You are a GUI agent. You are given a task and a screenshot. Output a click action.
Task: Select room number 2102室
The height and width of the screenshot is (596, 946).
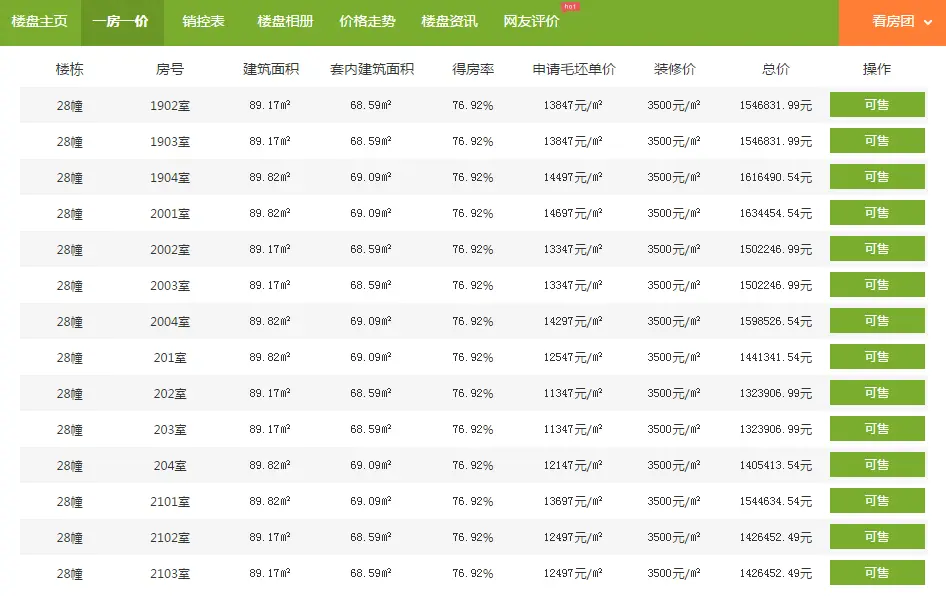point(170,537)
